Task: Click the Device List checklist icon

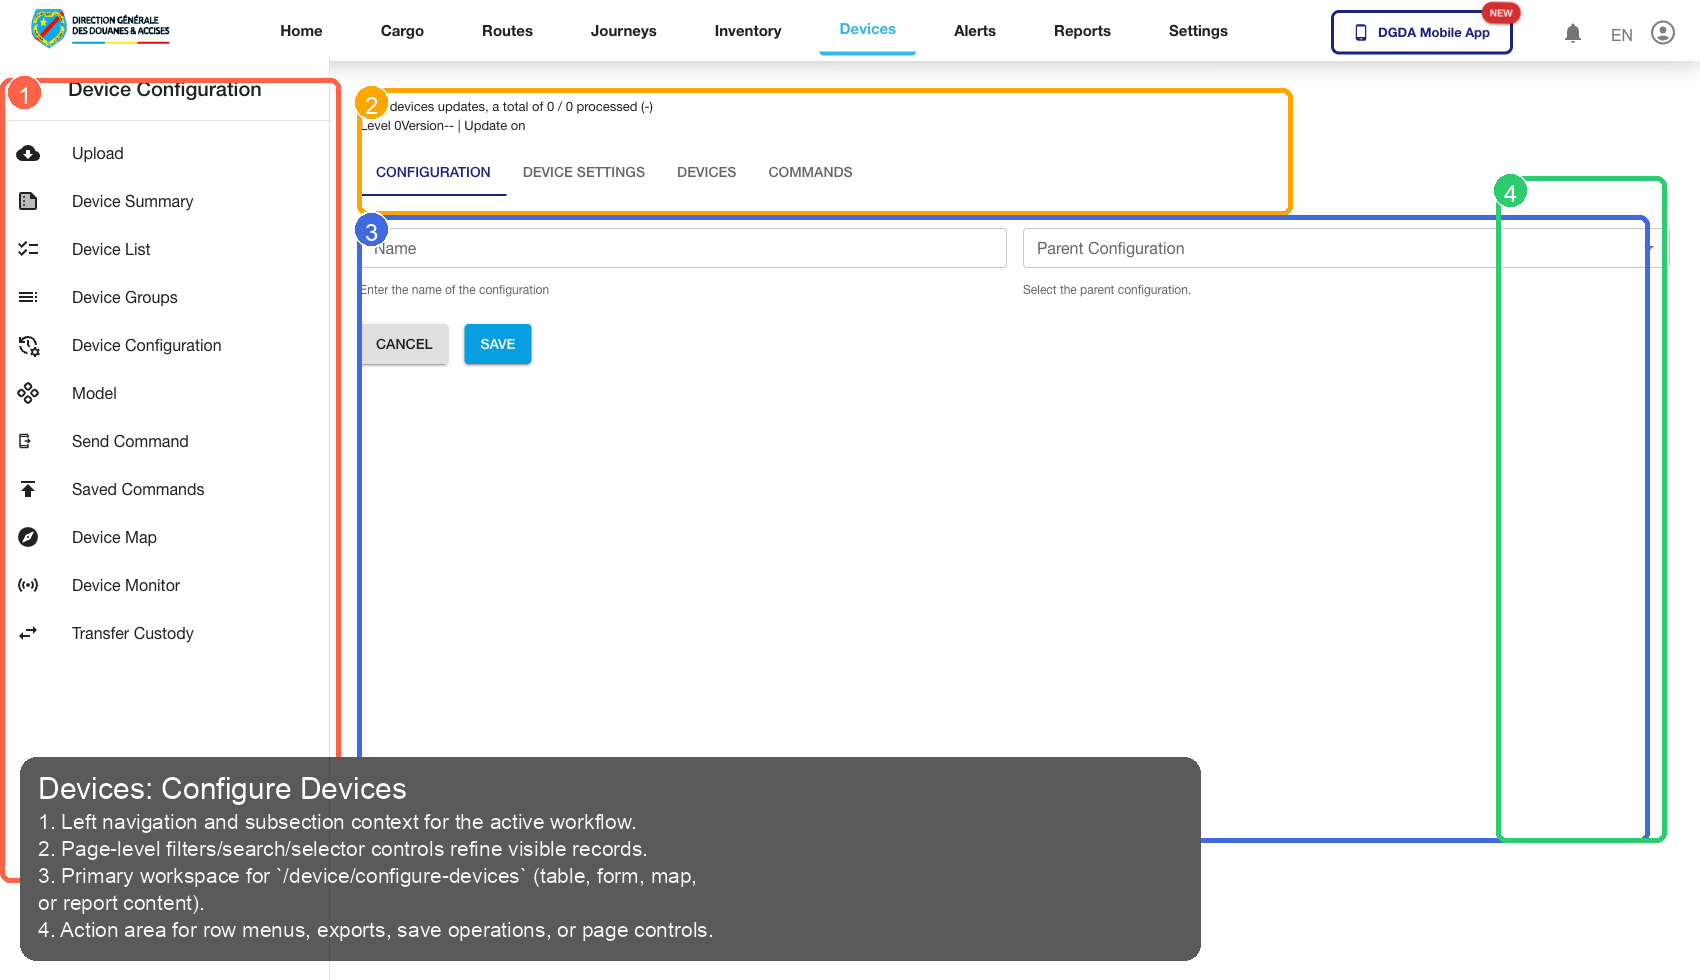Action: (x=28, y=249)
